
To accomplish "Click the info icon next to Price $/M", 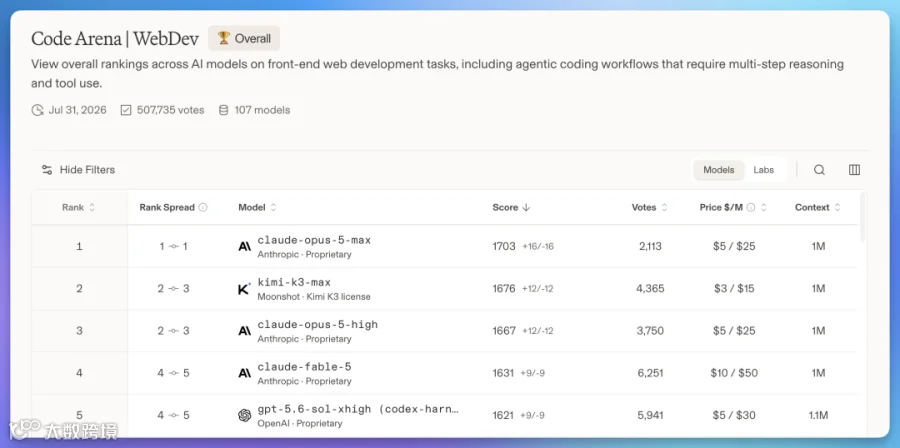I will (751, 208).
